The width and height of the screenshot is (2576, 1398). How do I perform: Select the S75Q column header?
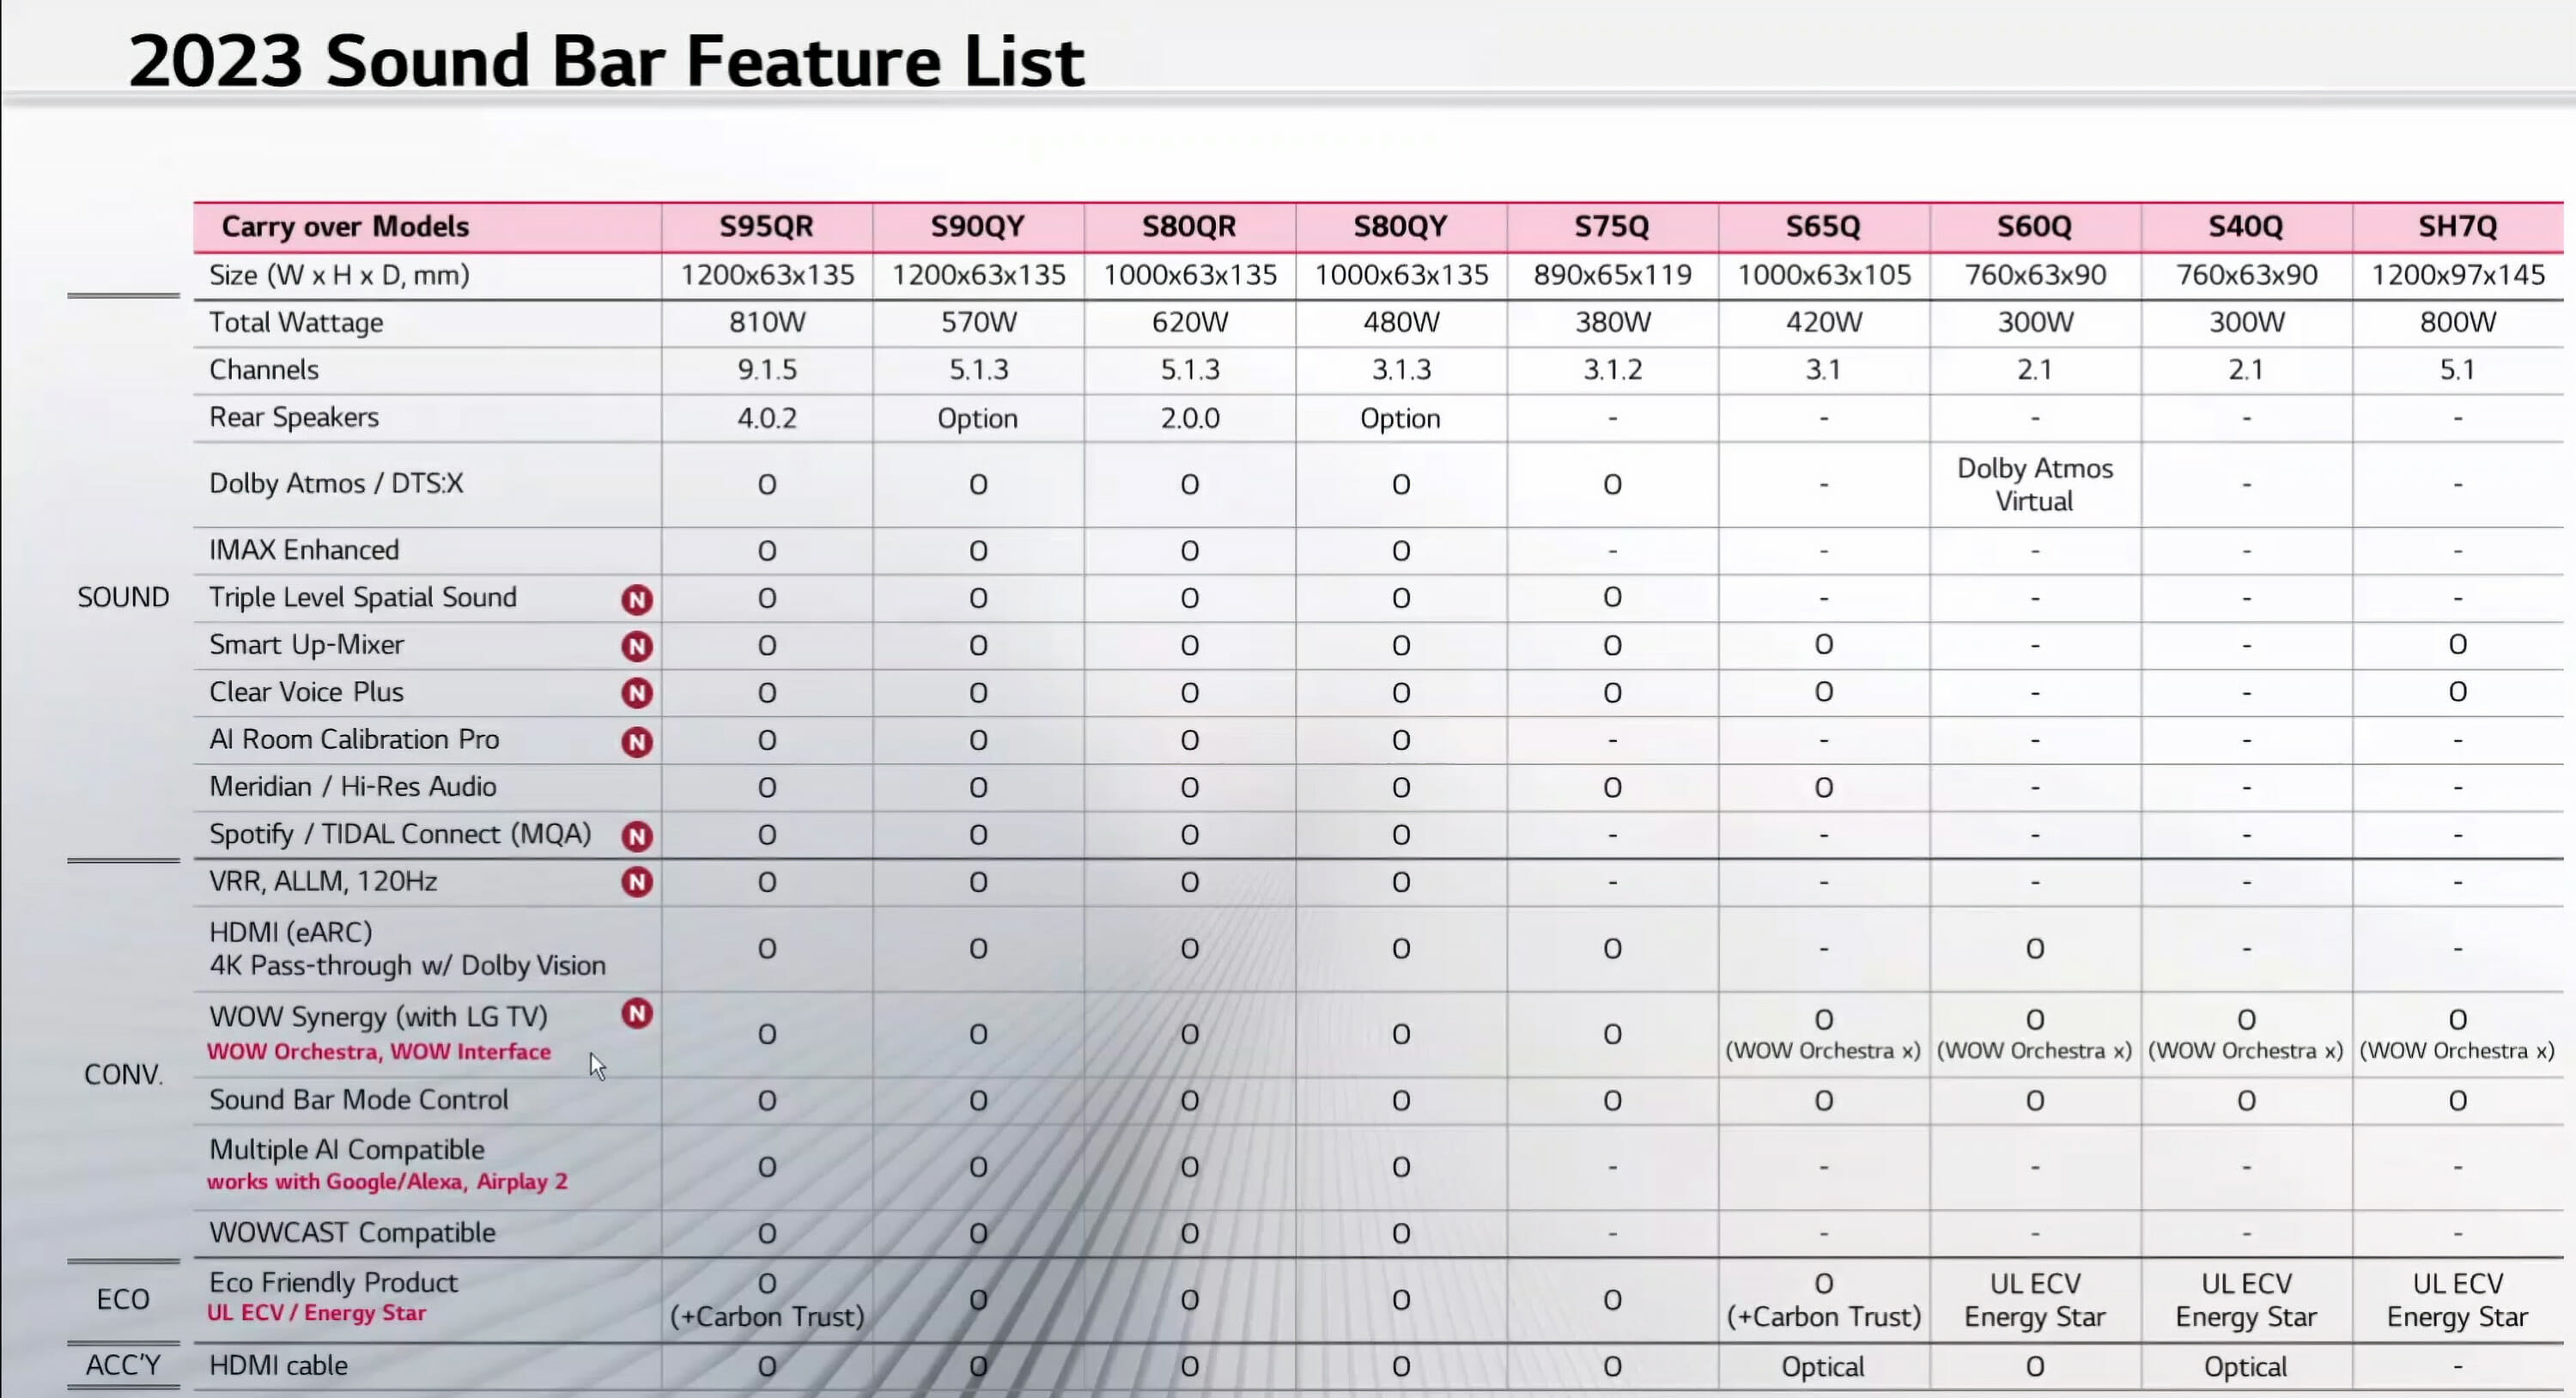[1611, 226]
